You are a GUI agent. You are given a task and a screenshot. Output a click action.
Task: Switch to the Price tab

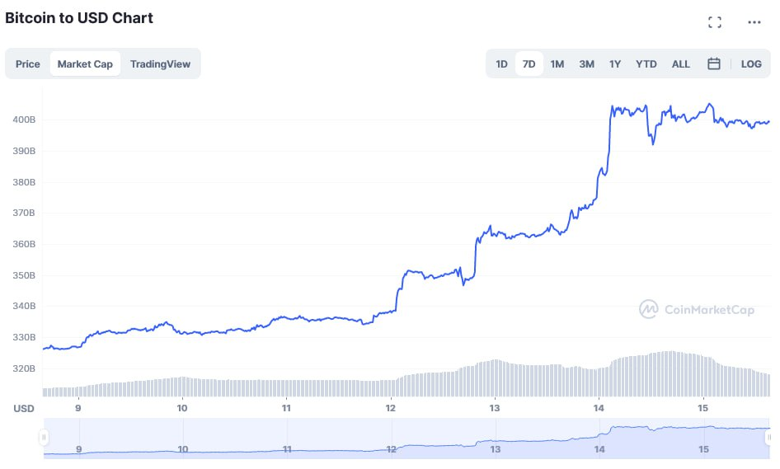28,64
